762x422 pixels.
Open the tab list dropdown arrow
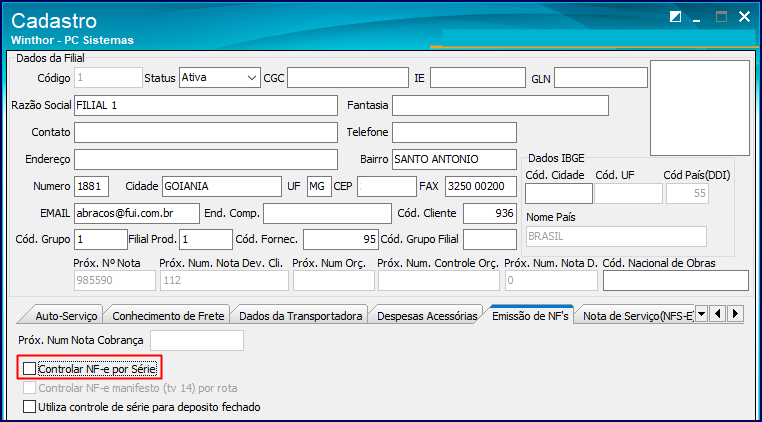[x=701, y=314]
